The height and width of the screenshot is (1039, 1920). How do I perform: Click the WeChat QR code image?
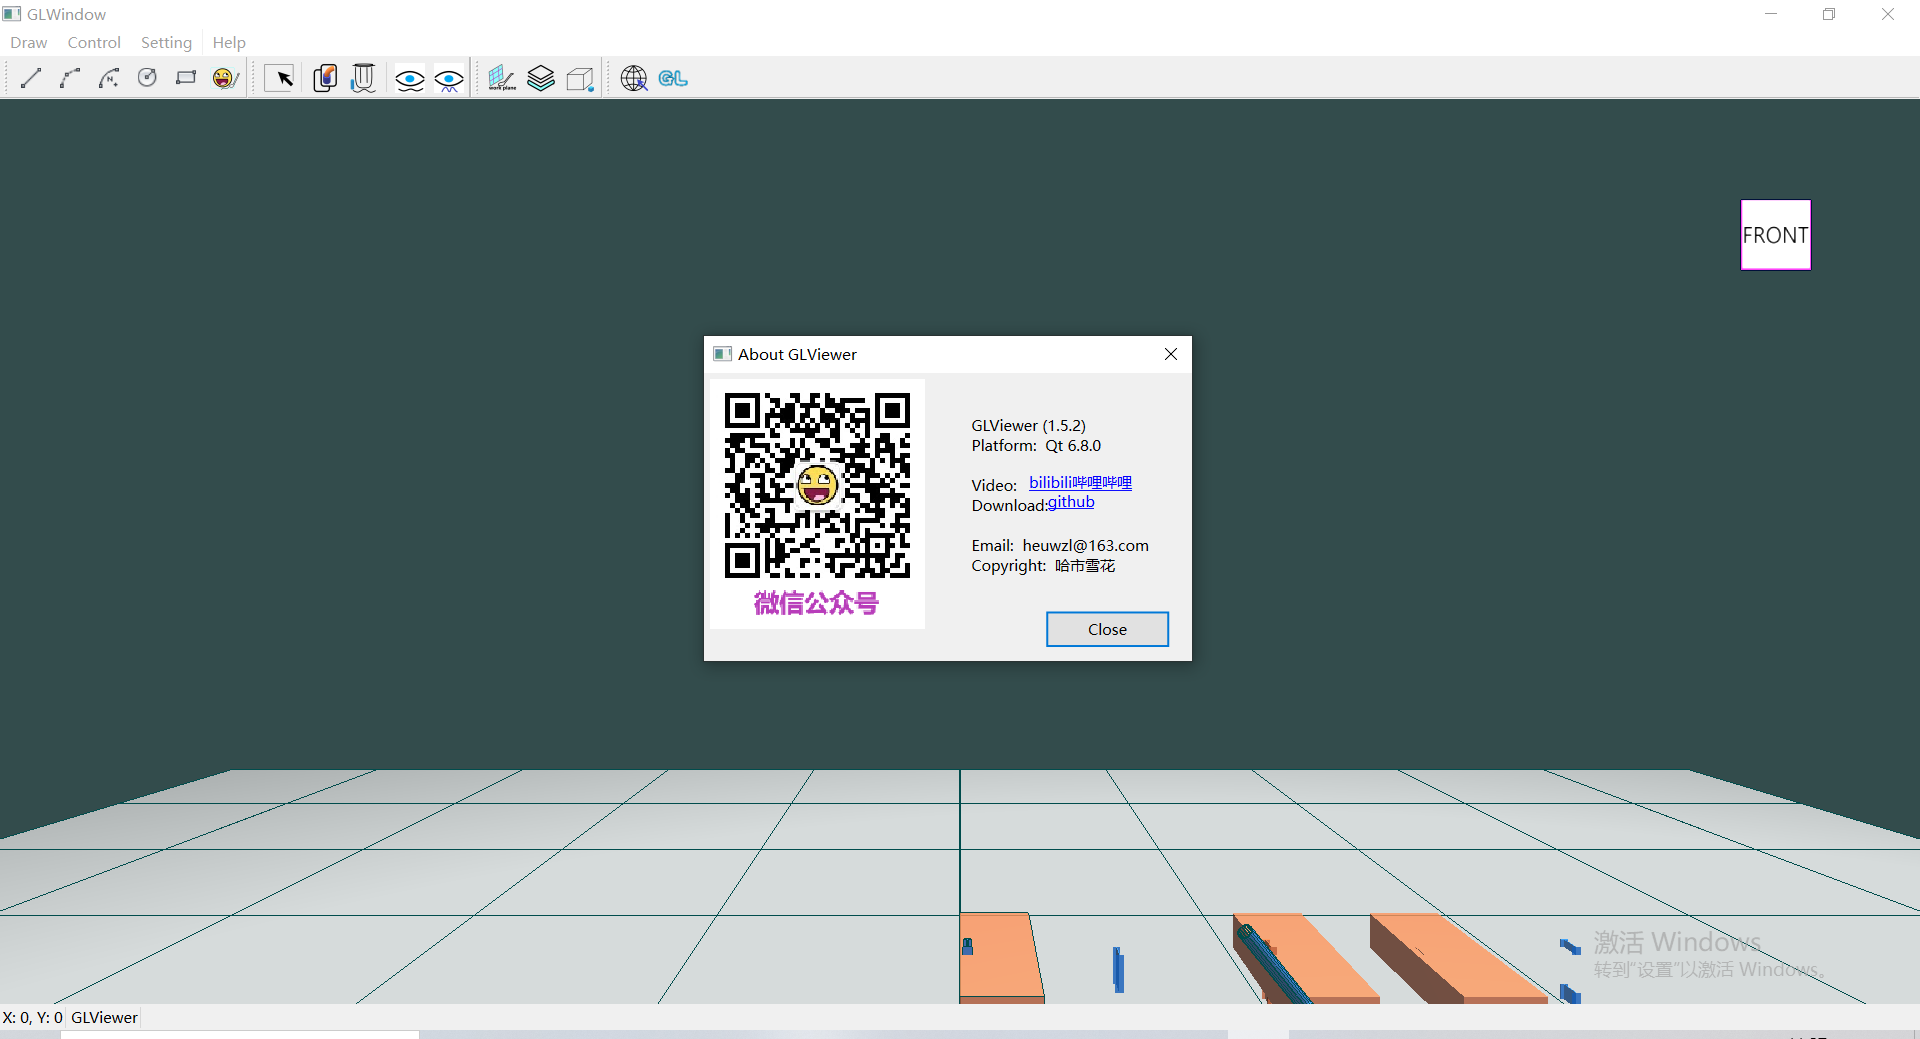click(x=817, y=486)
